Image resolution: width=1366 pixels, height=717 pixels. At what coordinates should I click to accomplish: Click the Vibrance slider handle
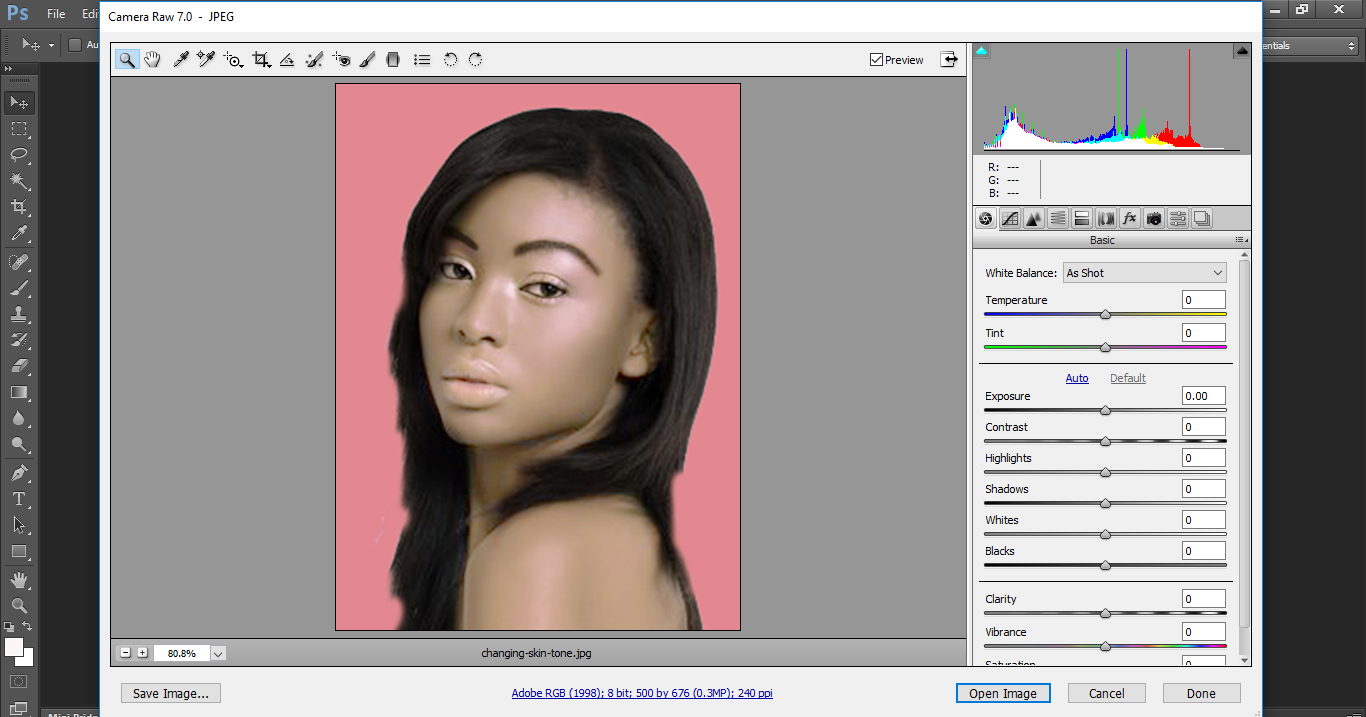[x=1105, y=646]
